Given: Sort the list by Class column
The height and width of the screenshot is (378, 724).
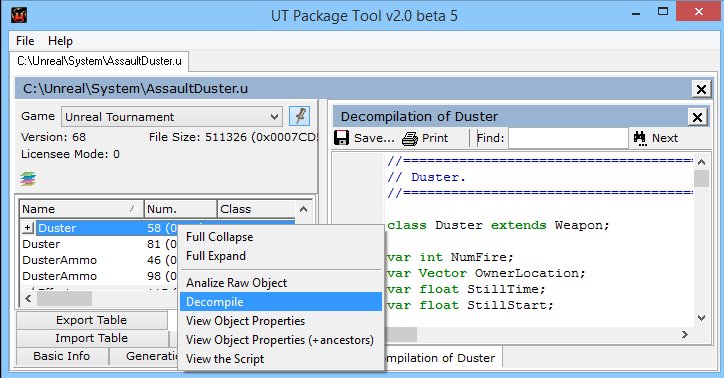Looking at the screenshot, I should tap(256, 209).
